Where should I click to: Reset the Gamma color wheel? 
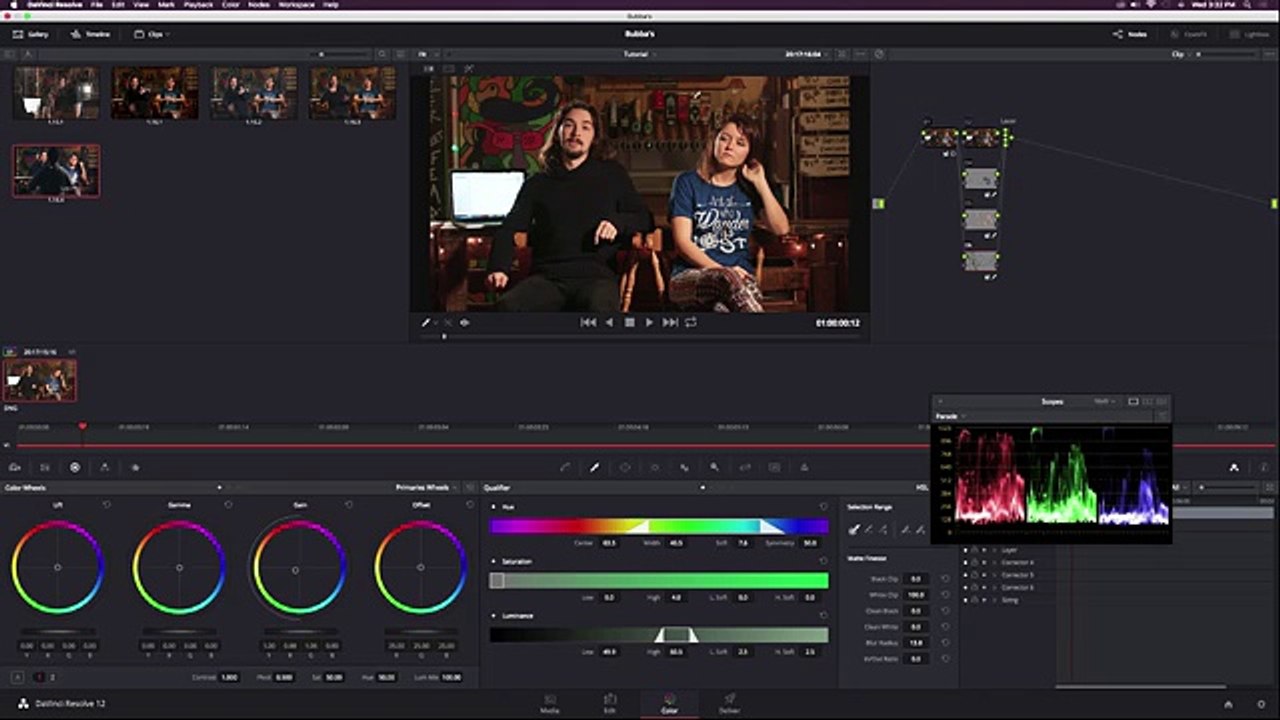click(x=228, y=505)
